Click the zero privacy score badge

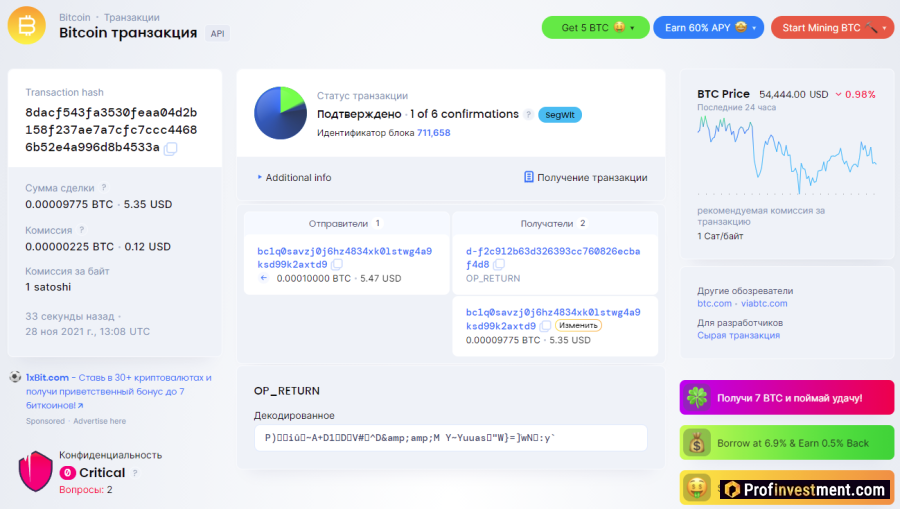(67, 473)
